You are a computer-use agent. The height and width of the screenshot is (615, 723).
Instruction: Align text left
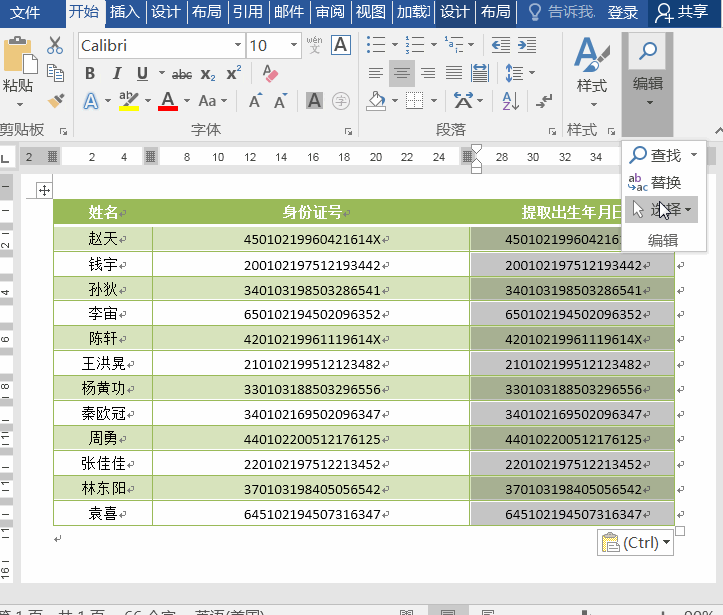click(376, 73)
